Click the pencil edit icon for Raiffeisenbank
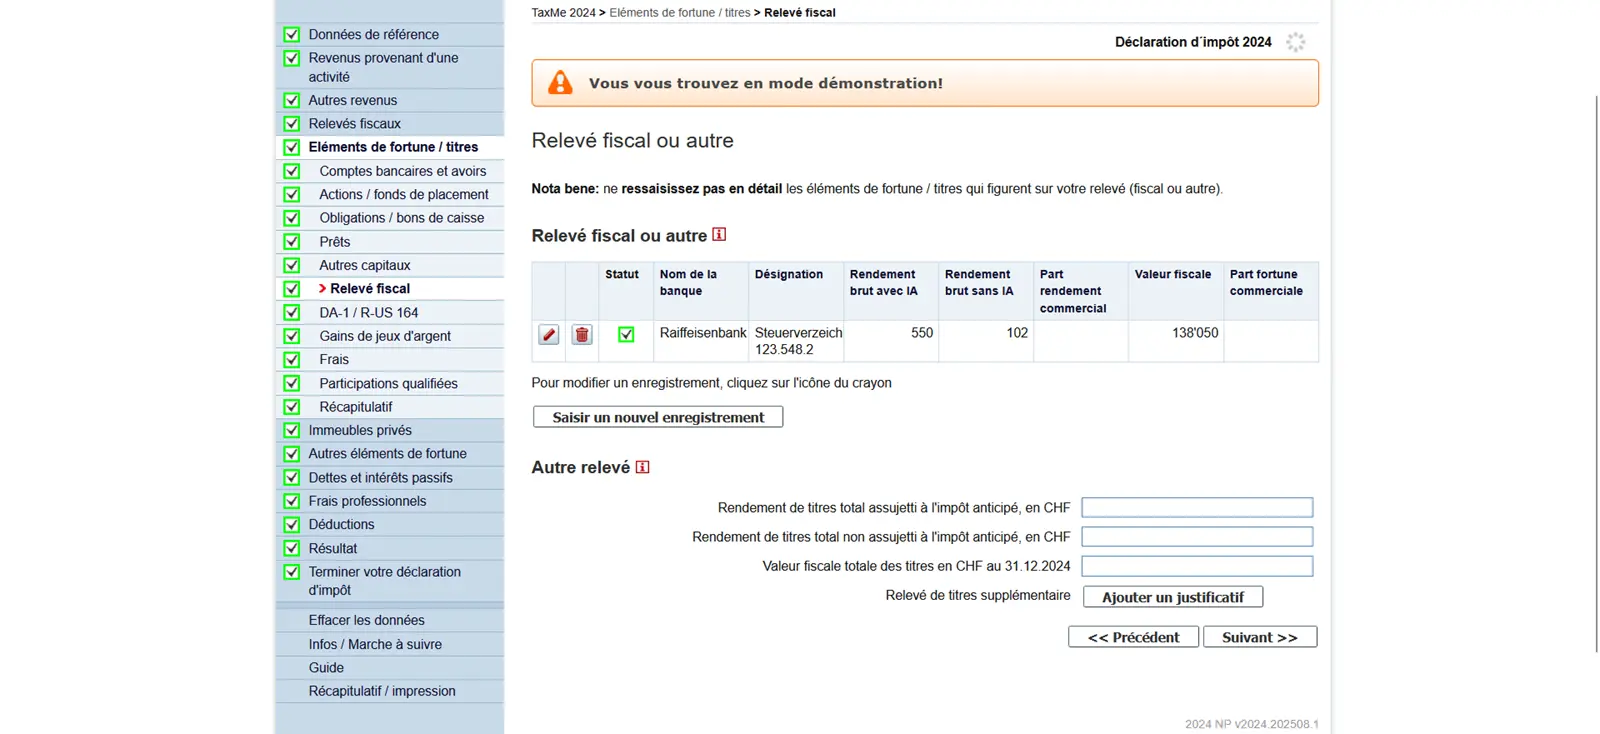The width and height of the screenshot is (1600, 734). coord(549,335)
